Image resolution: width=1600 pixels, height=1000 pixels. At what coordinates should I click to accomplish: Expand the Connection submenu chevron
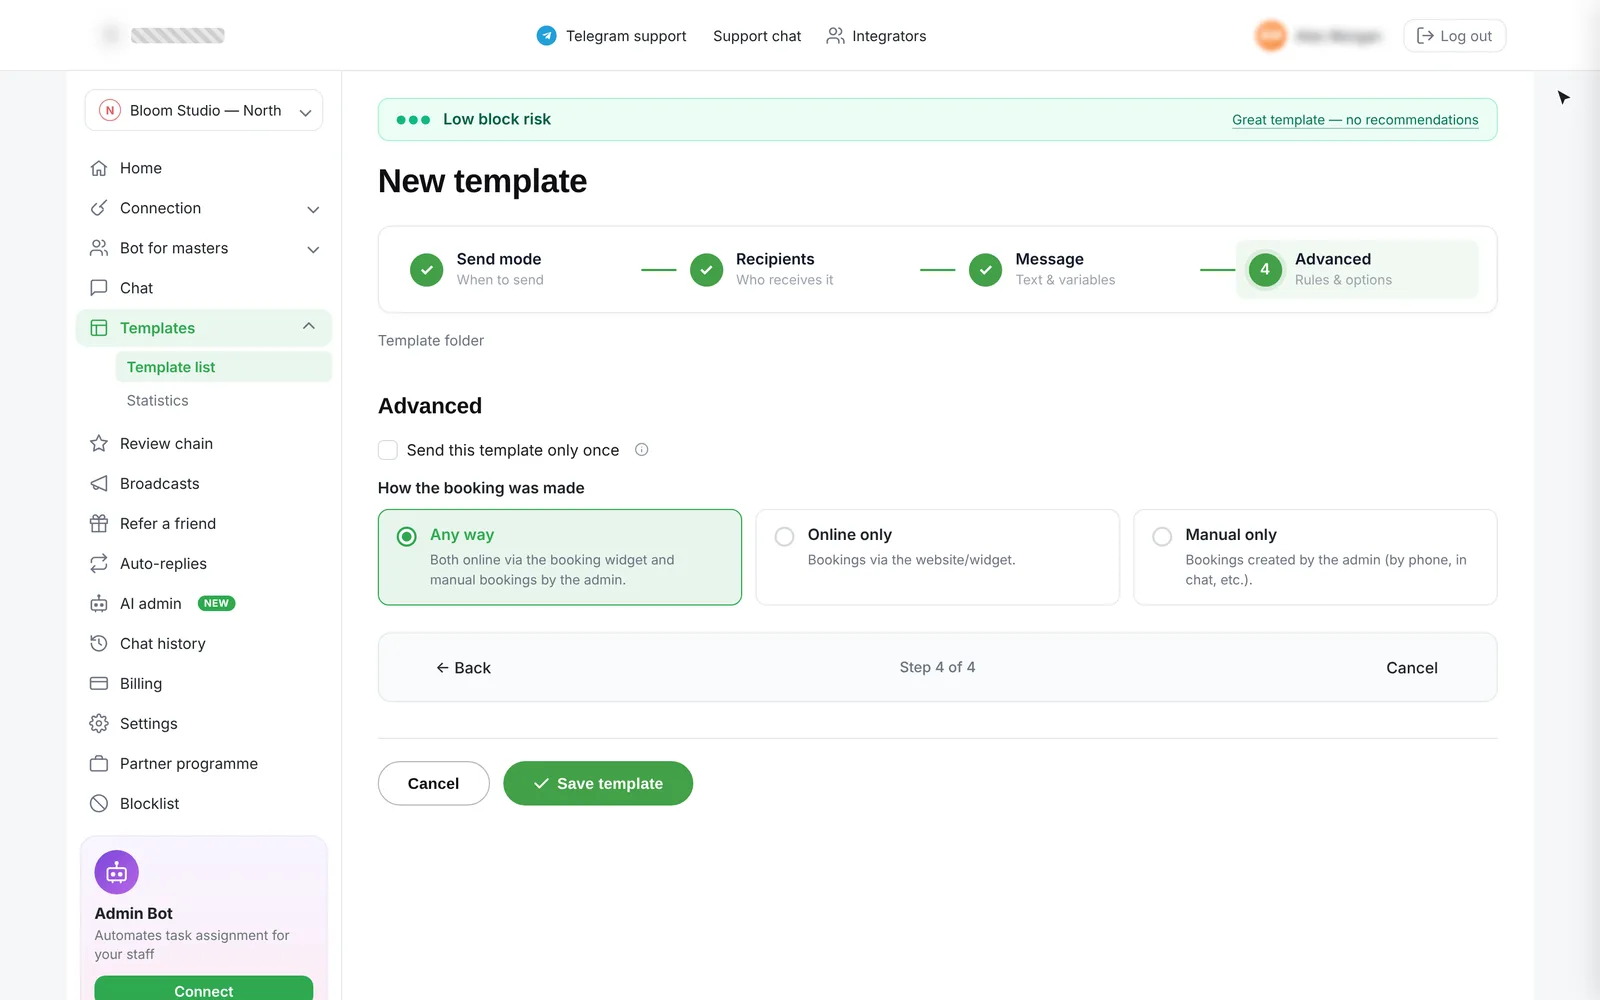(x=313, y=209)
